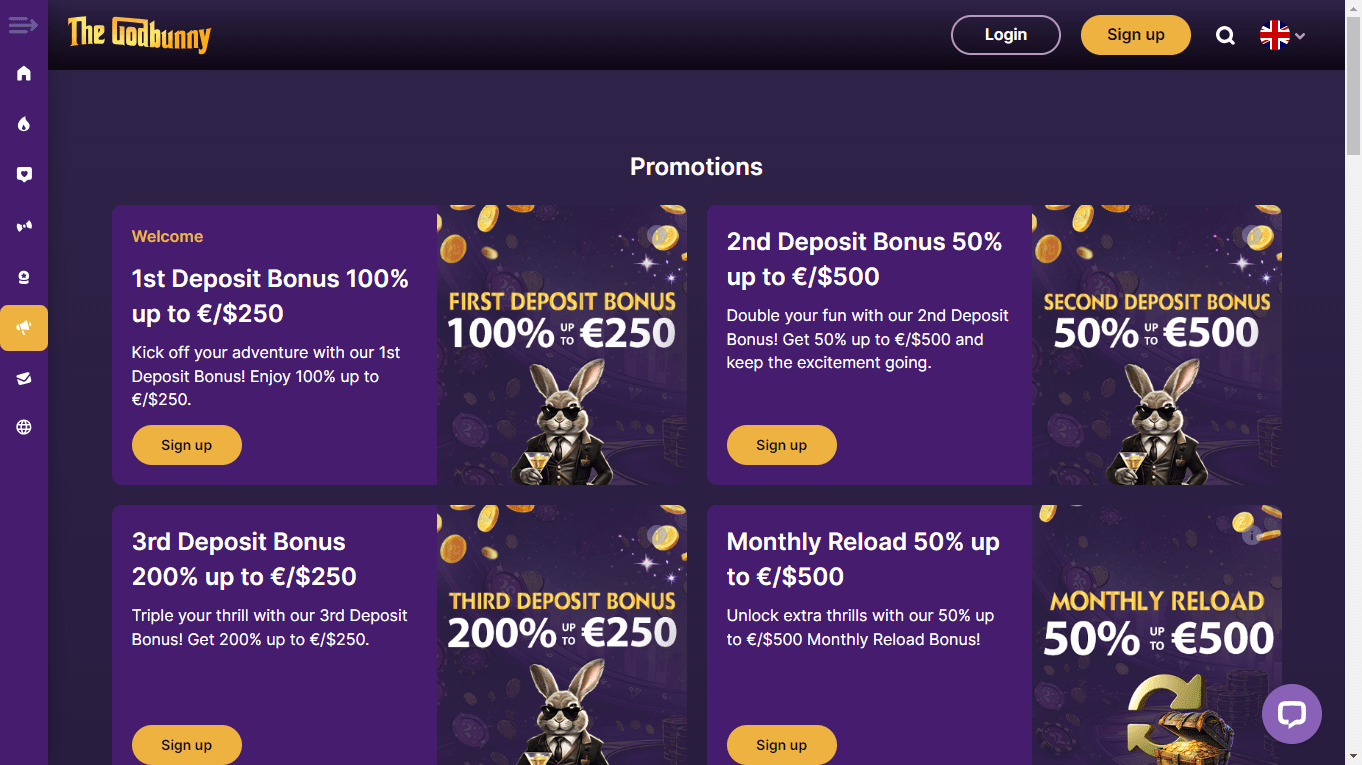Open the First Deposit Bonus banner image

562,345
